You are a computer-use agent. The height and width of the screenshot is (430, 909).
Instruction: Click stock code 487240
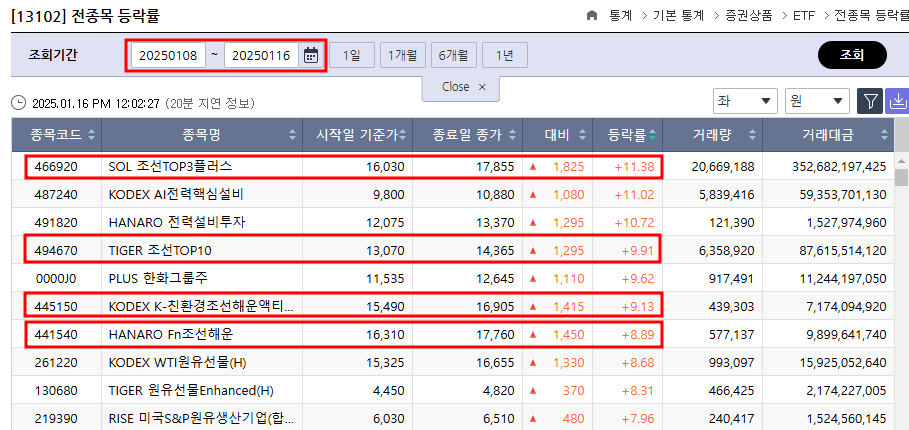[x=56, y=195]
